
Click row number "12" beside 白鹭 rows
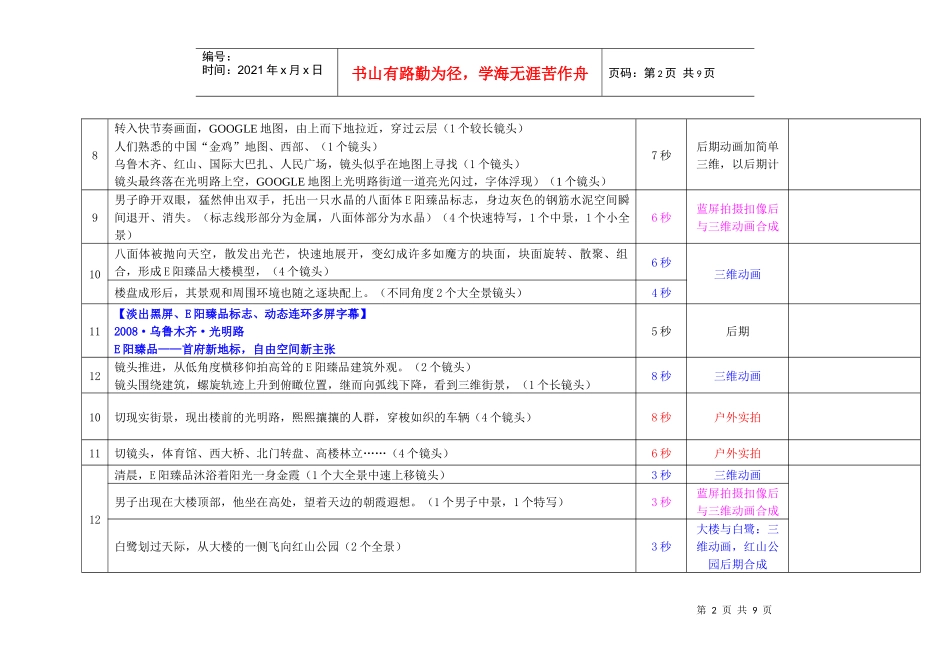click(x=95, y=519)
